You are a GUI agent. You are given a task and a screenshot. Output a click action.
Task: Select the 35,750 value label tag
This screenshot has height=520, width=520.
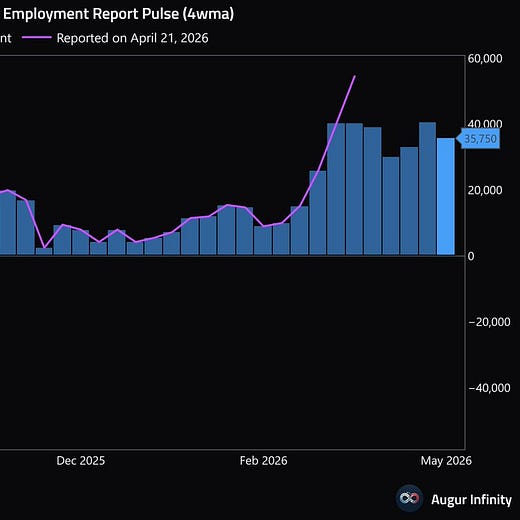coord(478,139)
